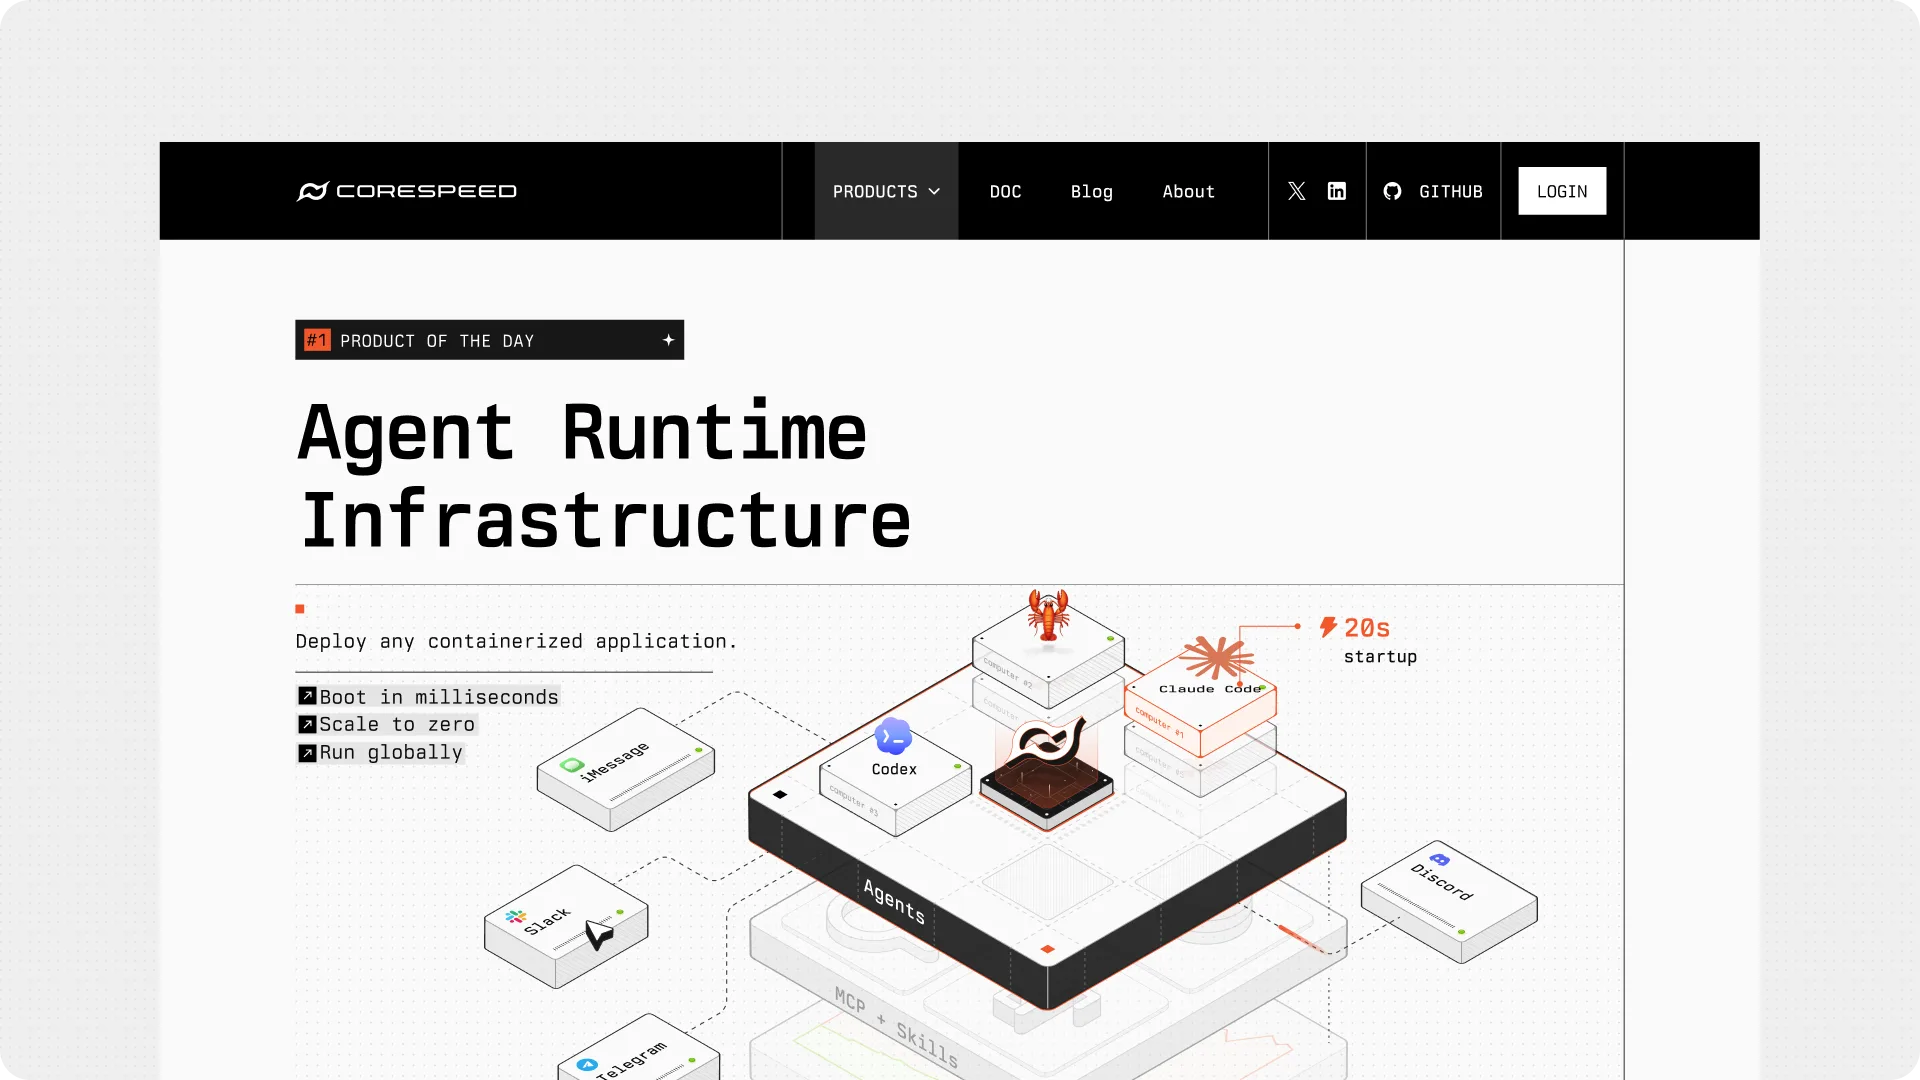
Task: Open the PRODUCTS menu
Action: point(886,191)
